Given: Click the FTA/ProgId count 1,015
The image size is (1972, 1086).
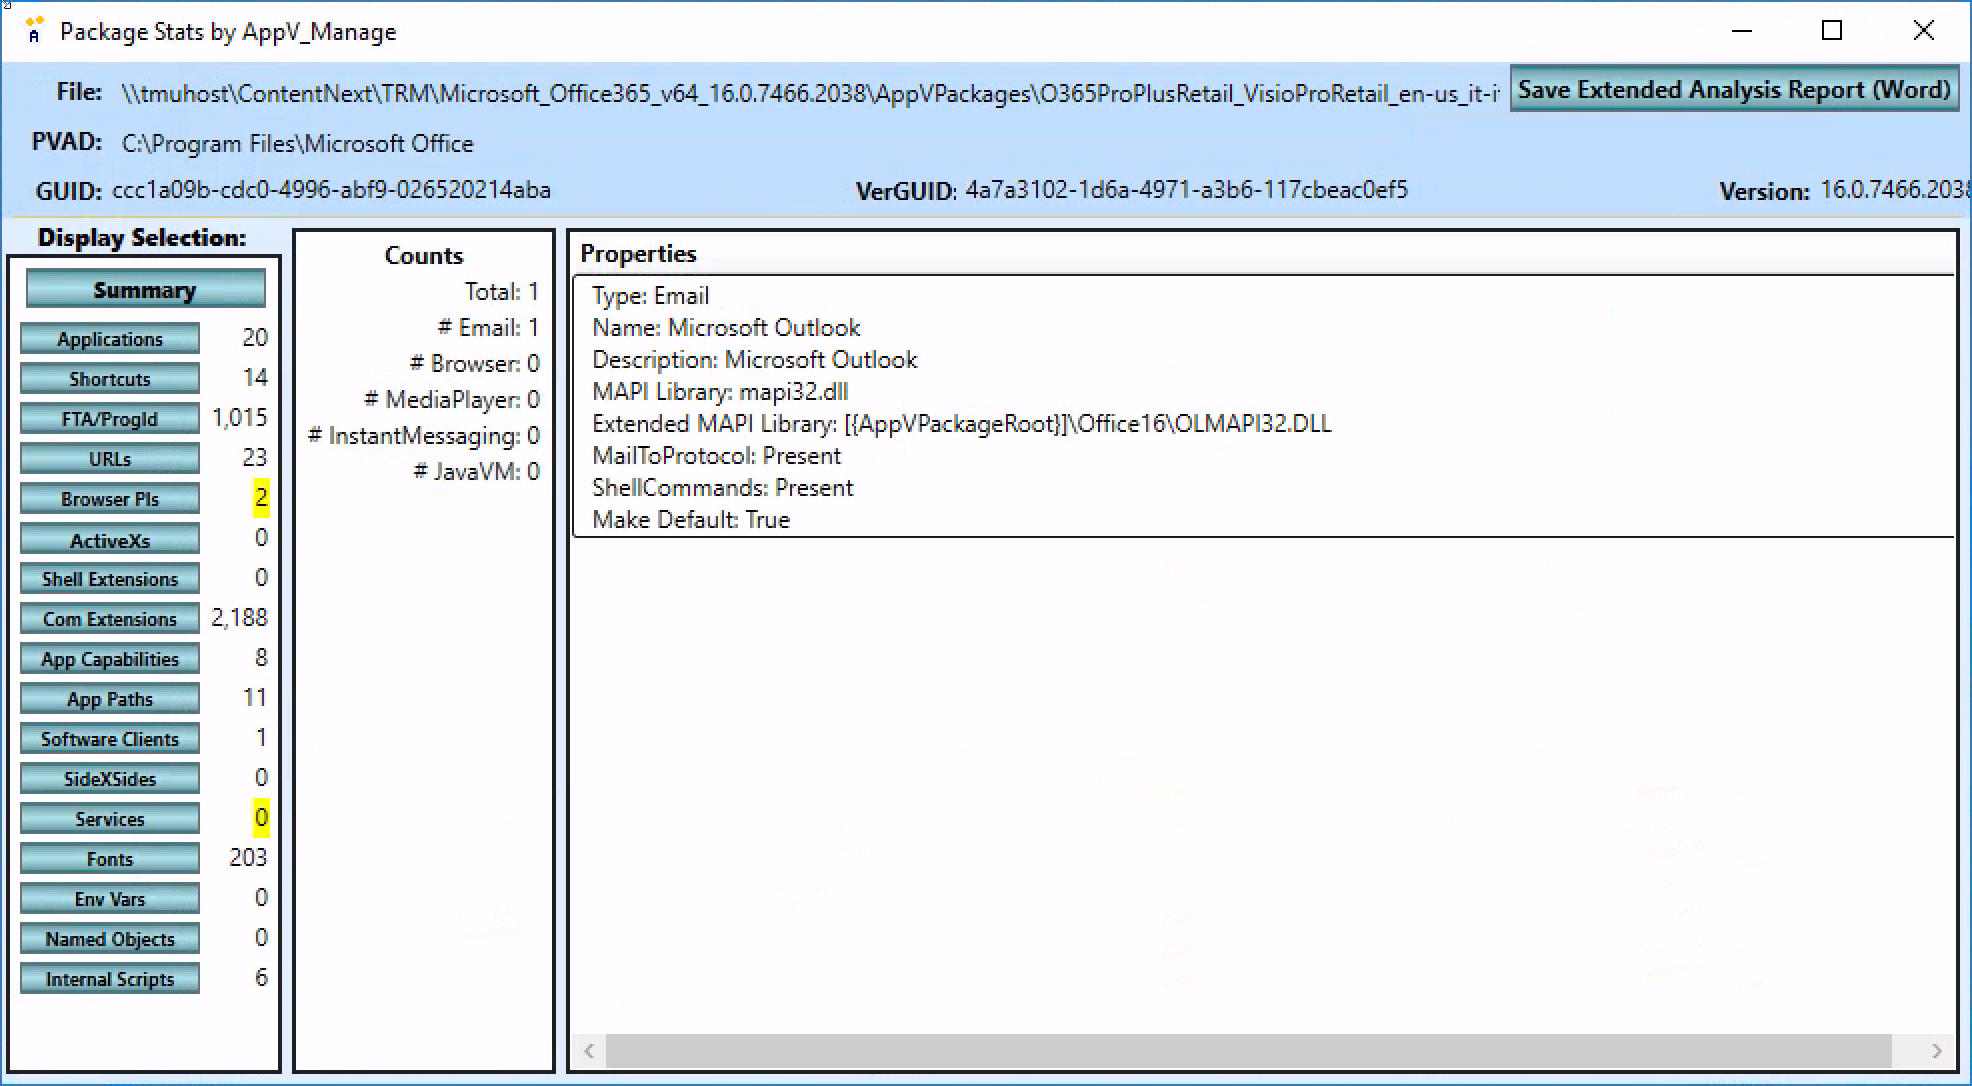Looking at the screenshot, I should click(239, 418).
